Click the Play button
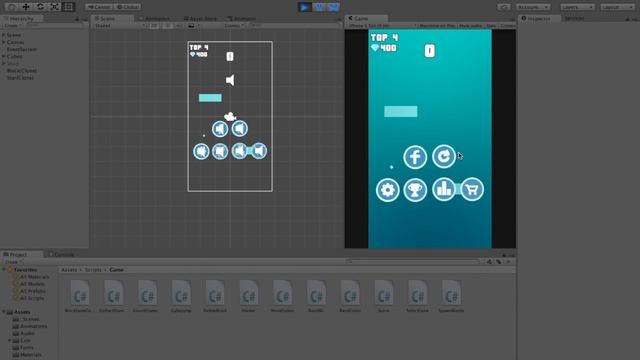The width and height of the screenshot is (640, 360). pos(304,7)
